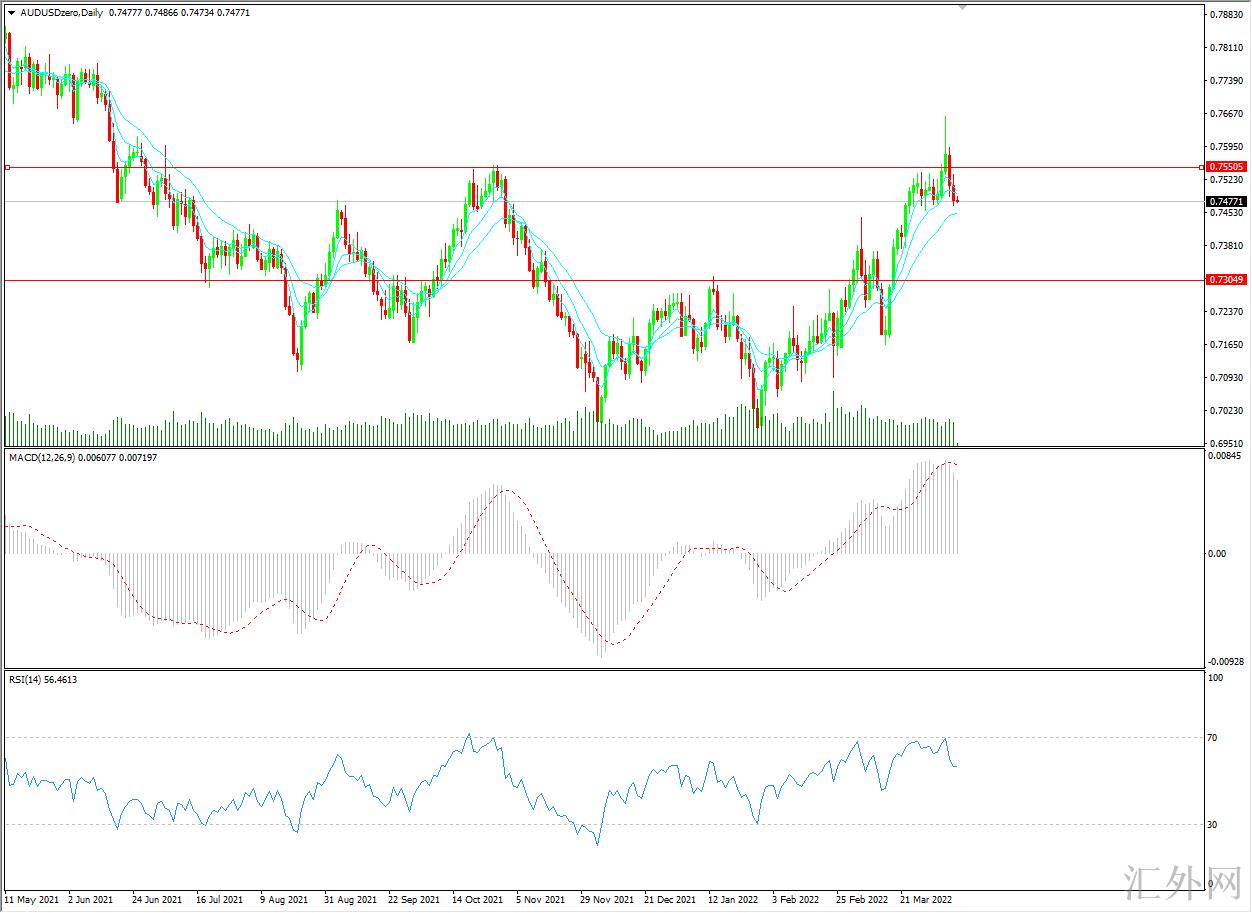Click the gray chart shift triangle marker

[x=962, y=7]
